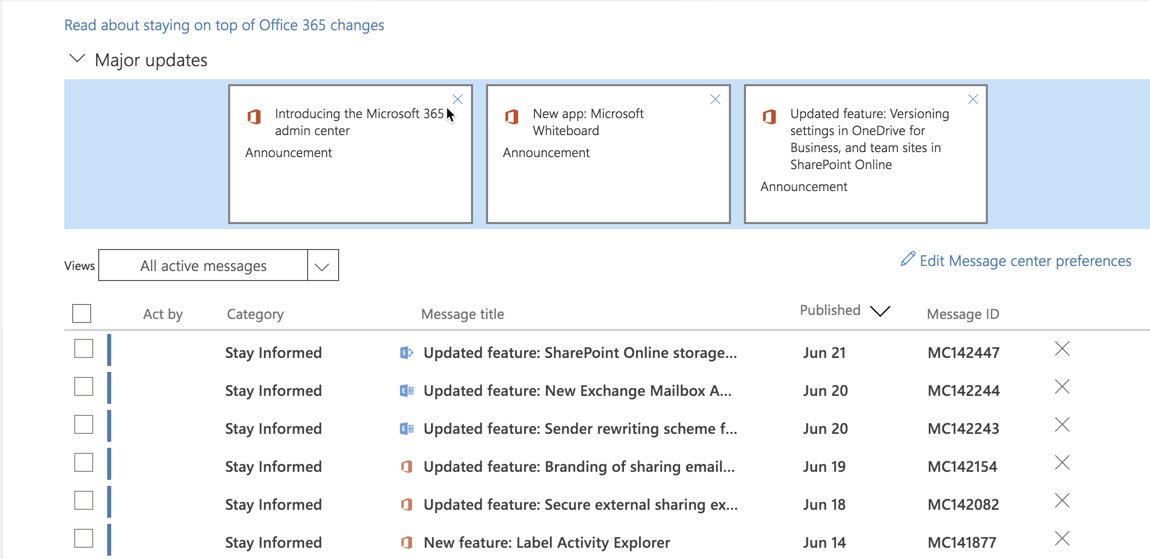
Task: Click the Jun 14 published date
Action: (824, 543)
